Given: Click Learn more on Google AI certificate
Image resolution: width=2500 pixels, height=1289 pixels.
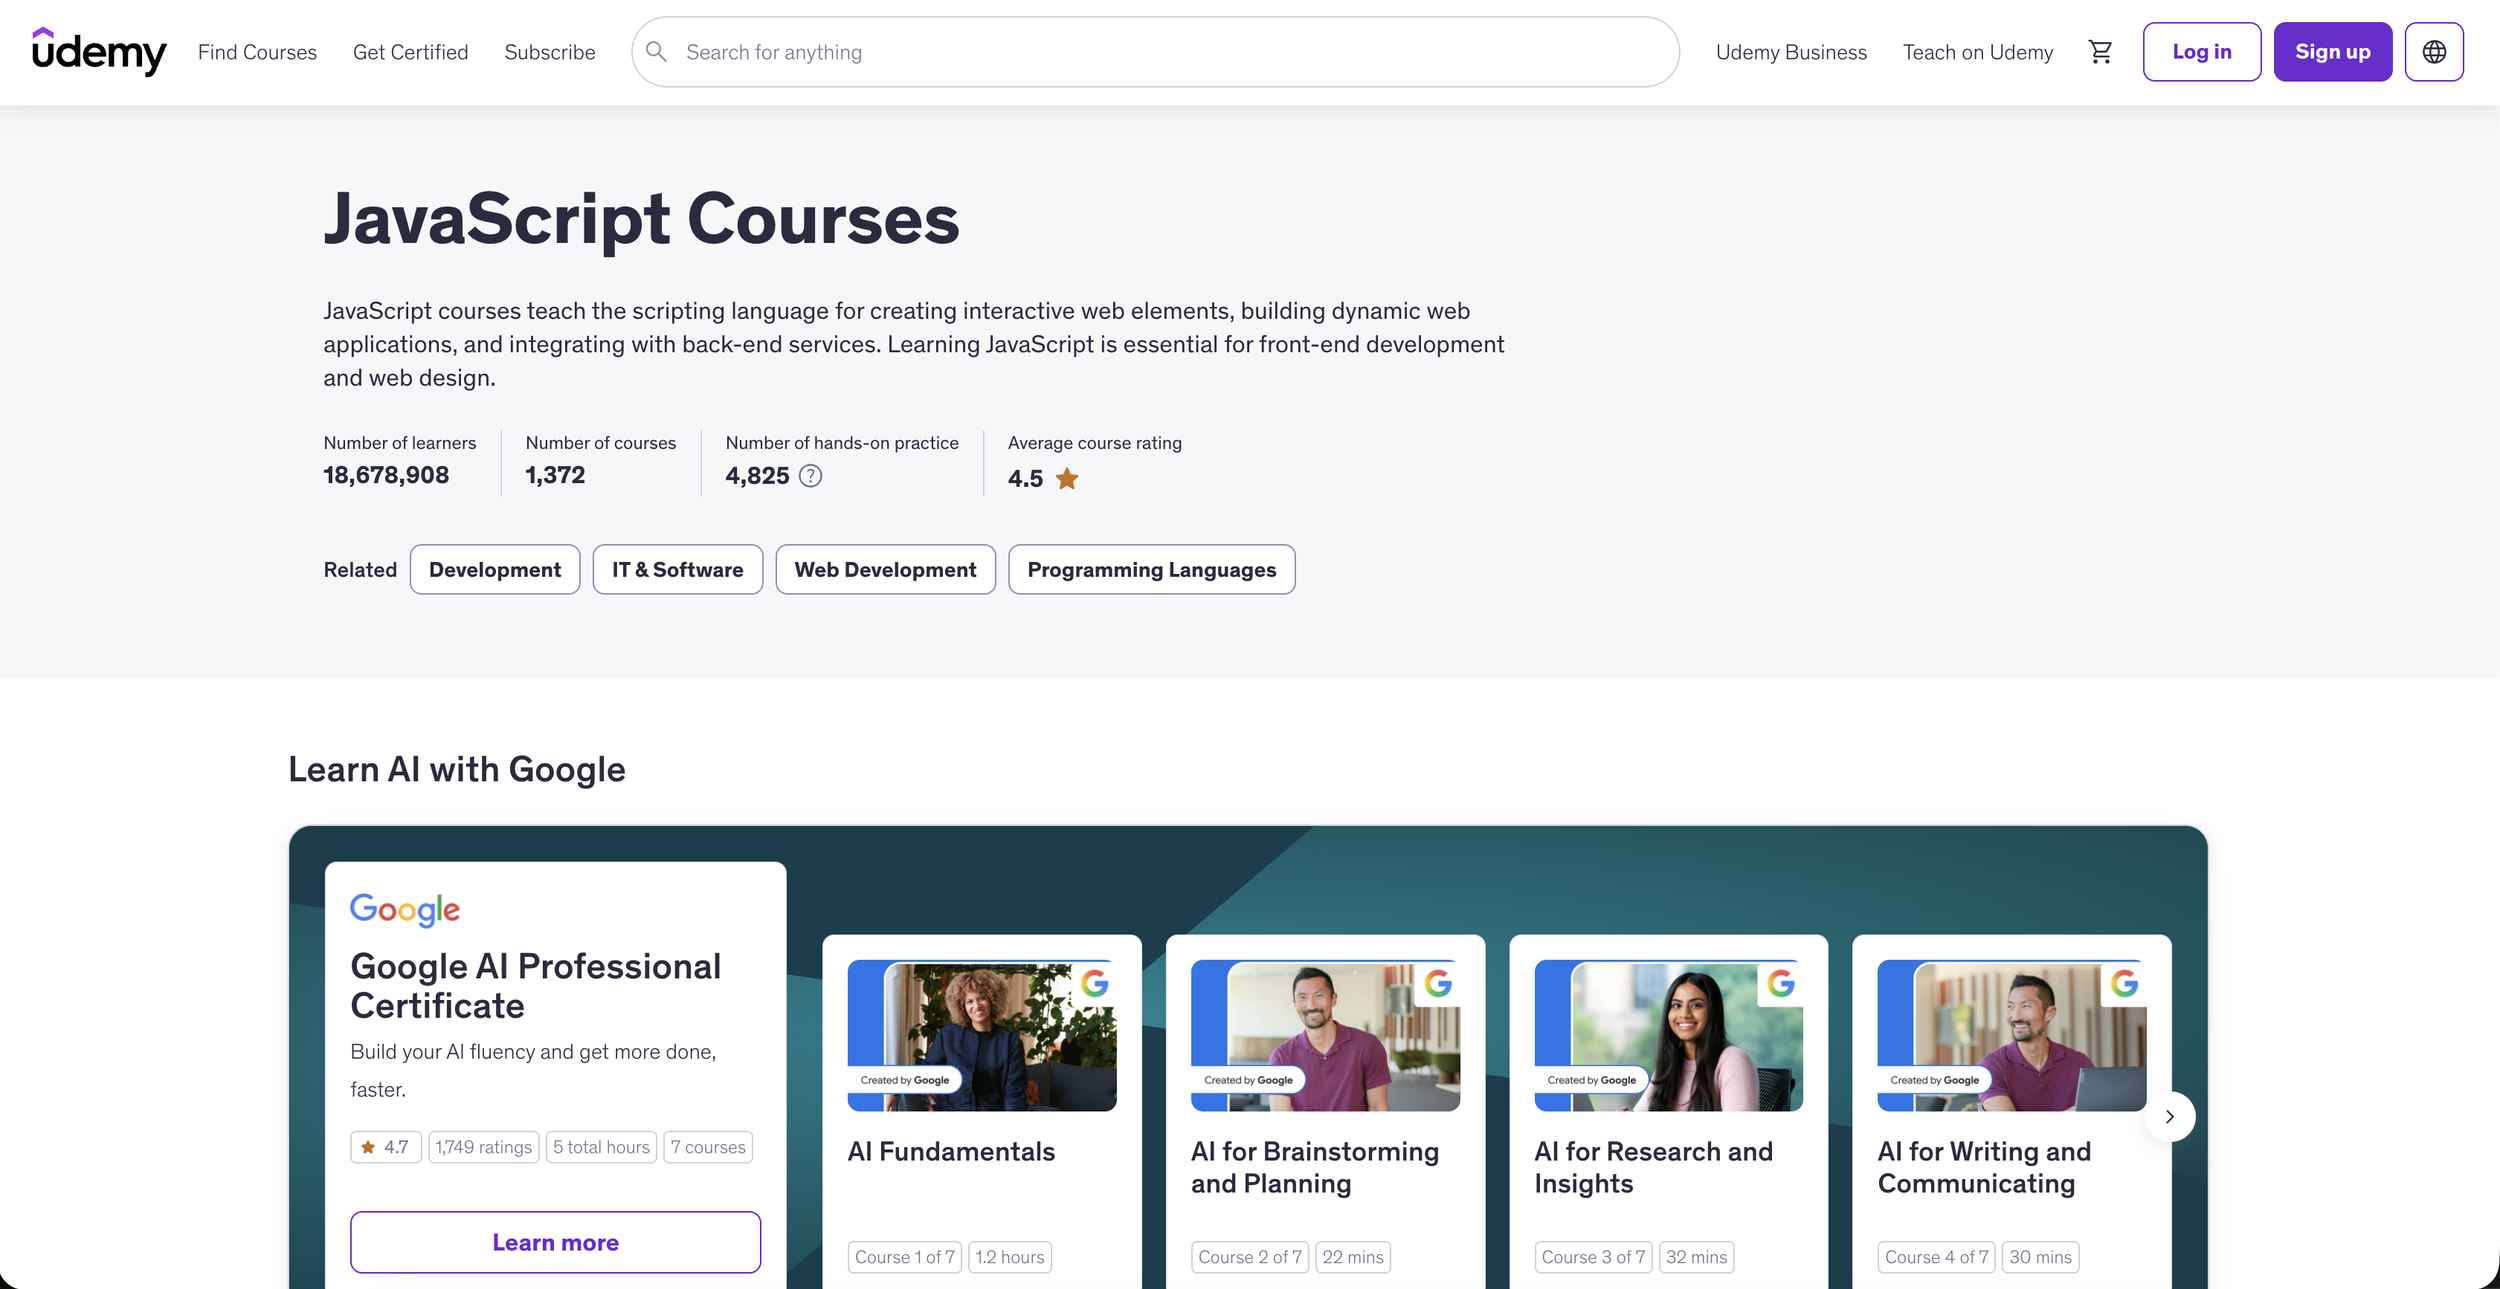Looking at the screenshot, I should click(555, 1242).
